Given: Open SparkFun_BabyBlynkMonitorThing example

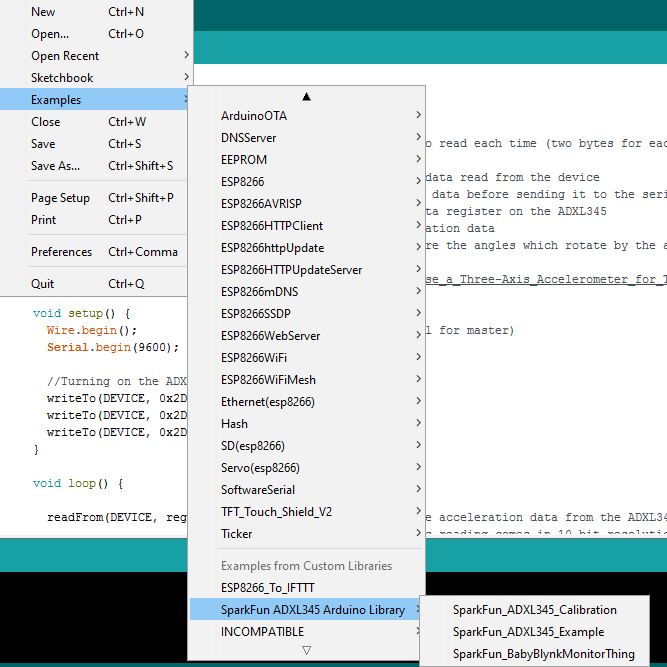Looking at the screenshot, I should pos(534,654).
